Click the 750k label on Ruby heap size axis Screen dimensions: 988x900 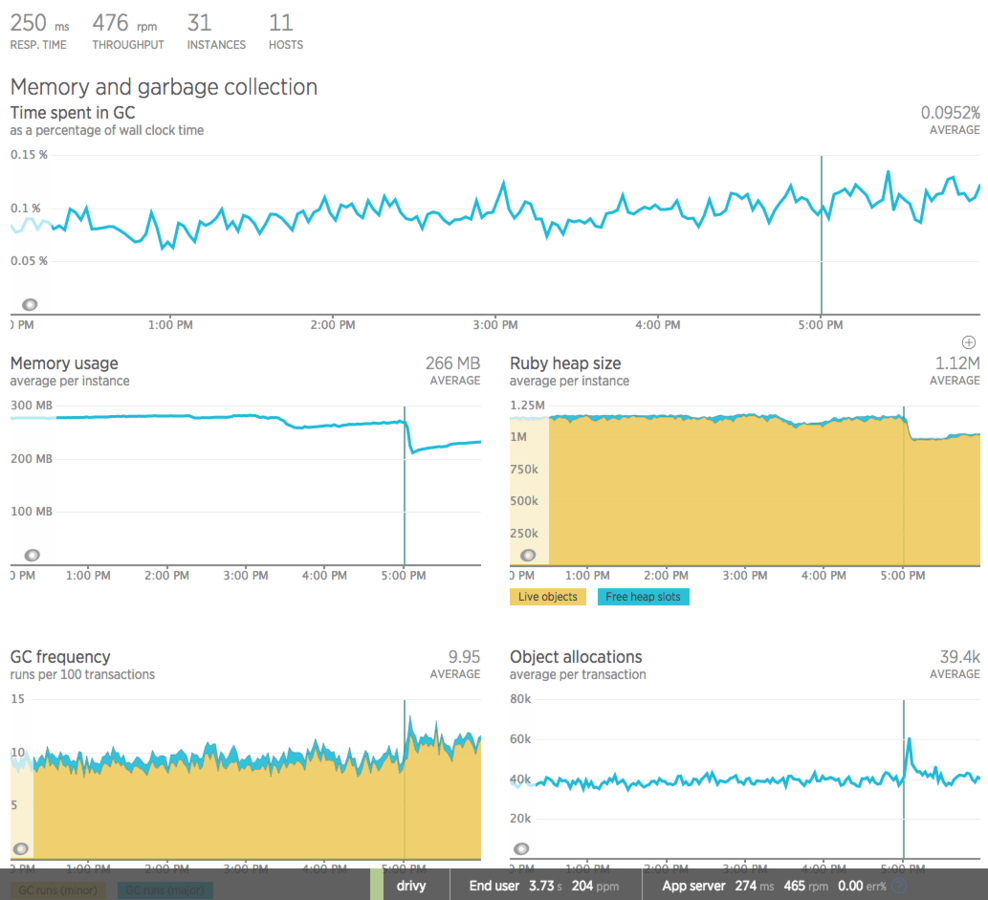pyautogui.click(x=524, y=470)
